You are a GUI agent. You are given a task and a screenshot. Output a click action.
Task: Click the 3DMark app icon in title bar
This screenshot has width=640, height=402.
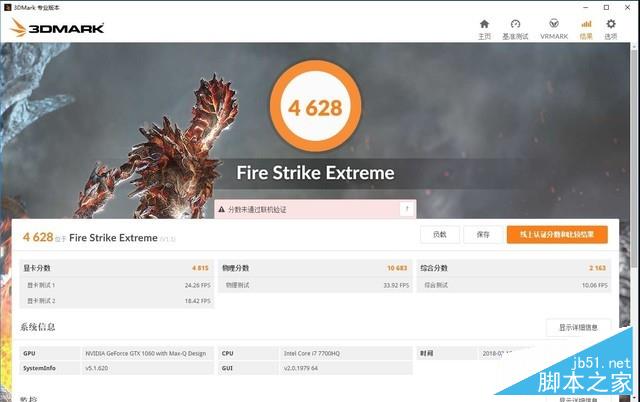click(7, 7)
